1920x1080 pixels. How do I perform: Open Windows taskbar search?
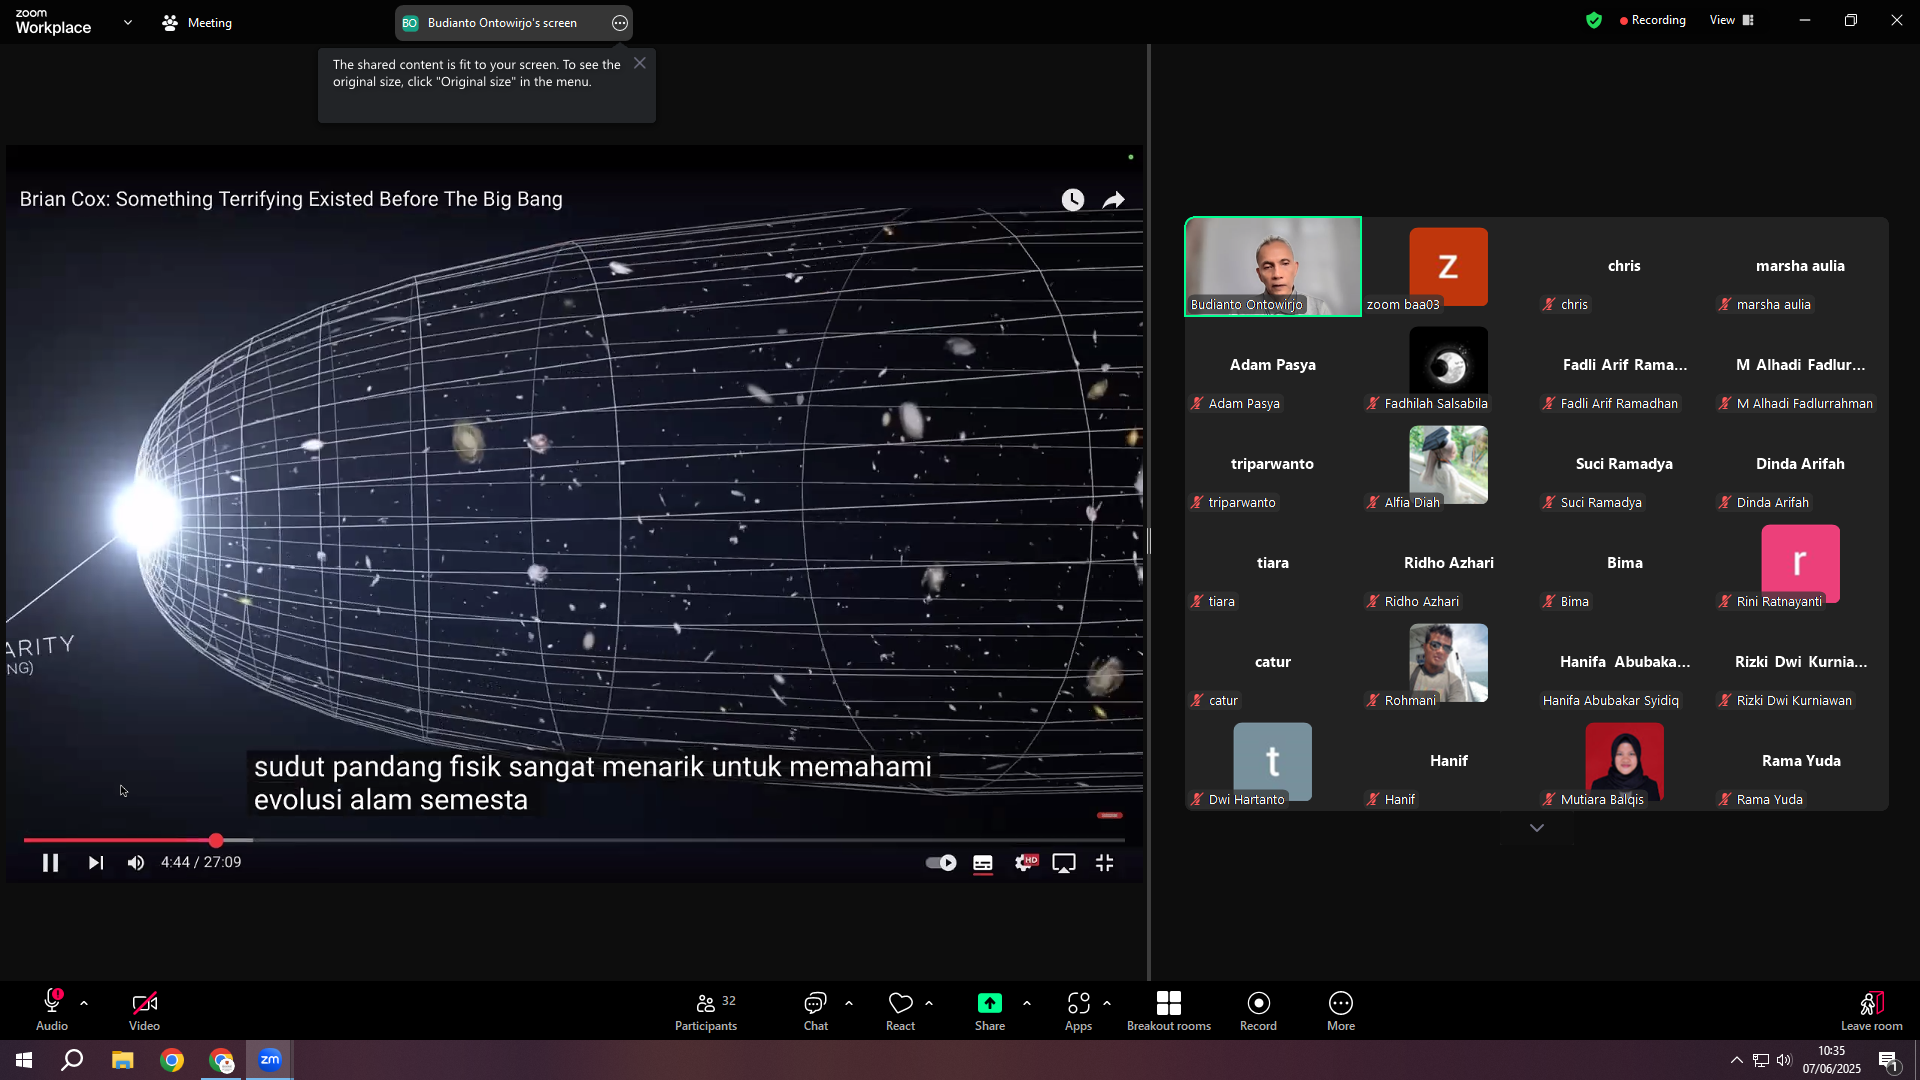(x=72, y=1060)
